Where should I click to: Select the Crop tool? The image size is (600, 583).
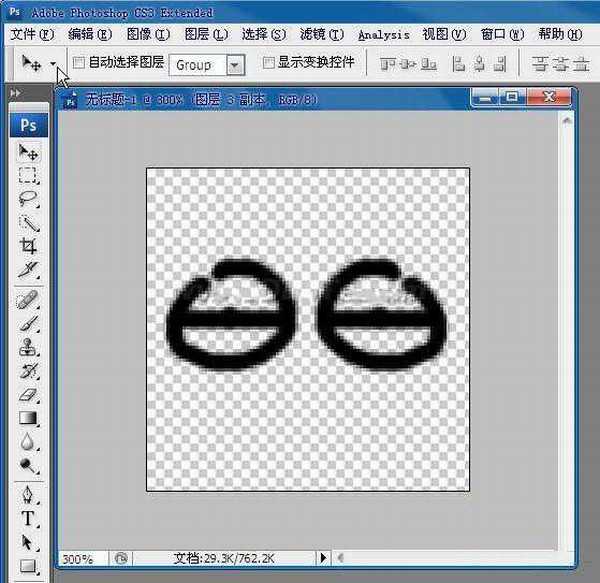(29, 245)
